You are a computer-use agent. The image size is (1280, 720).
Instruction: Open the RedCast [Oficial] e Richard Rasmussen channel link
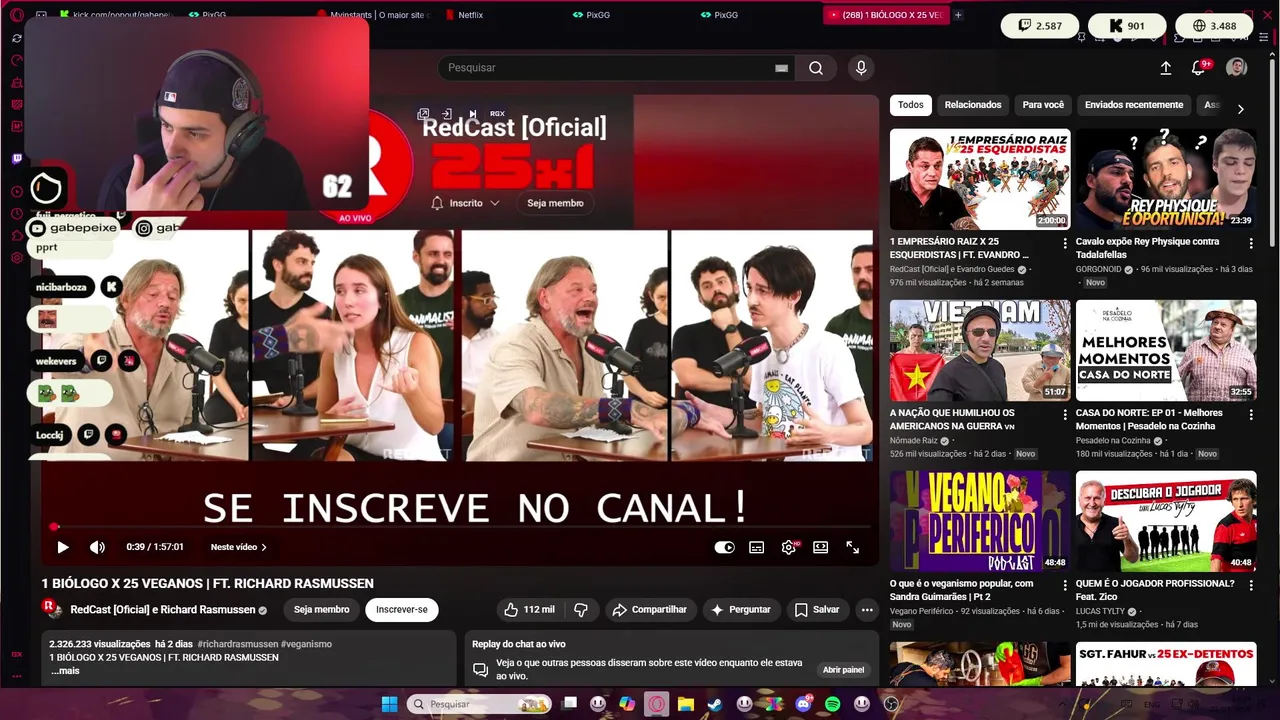(163, 610)
